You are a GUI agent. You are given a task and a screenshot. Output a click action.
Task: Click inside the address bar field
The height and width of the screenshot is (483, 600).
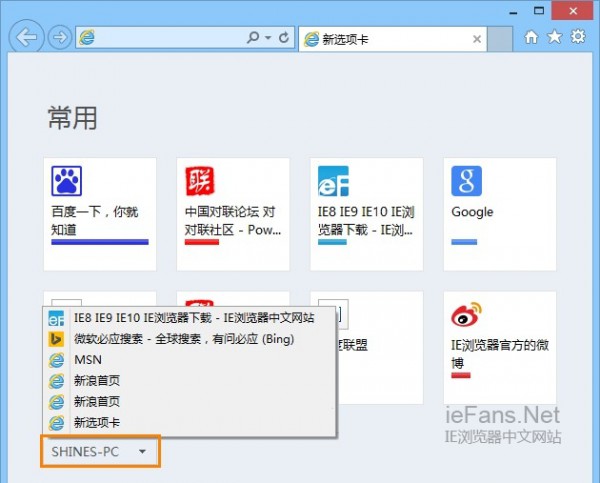pos(185,37)
